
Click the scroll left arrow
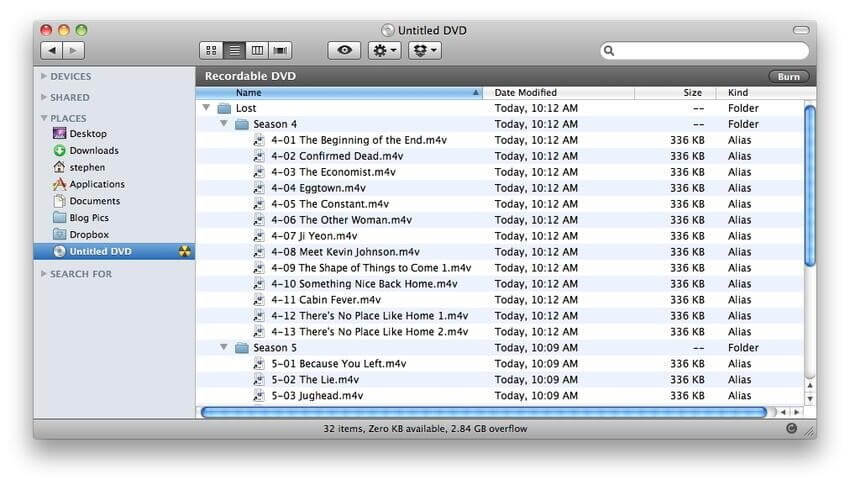(x=783, y=412)
